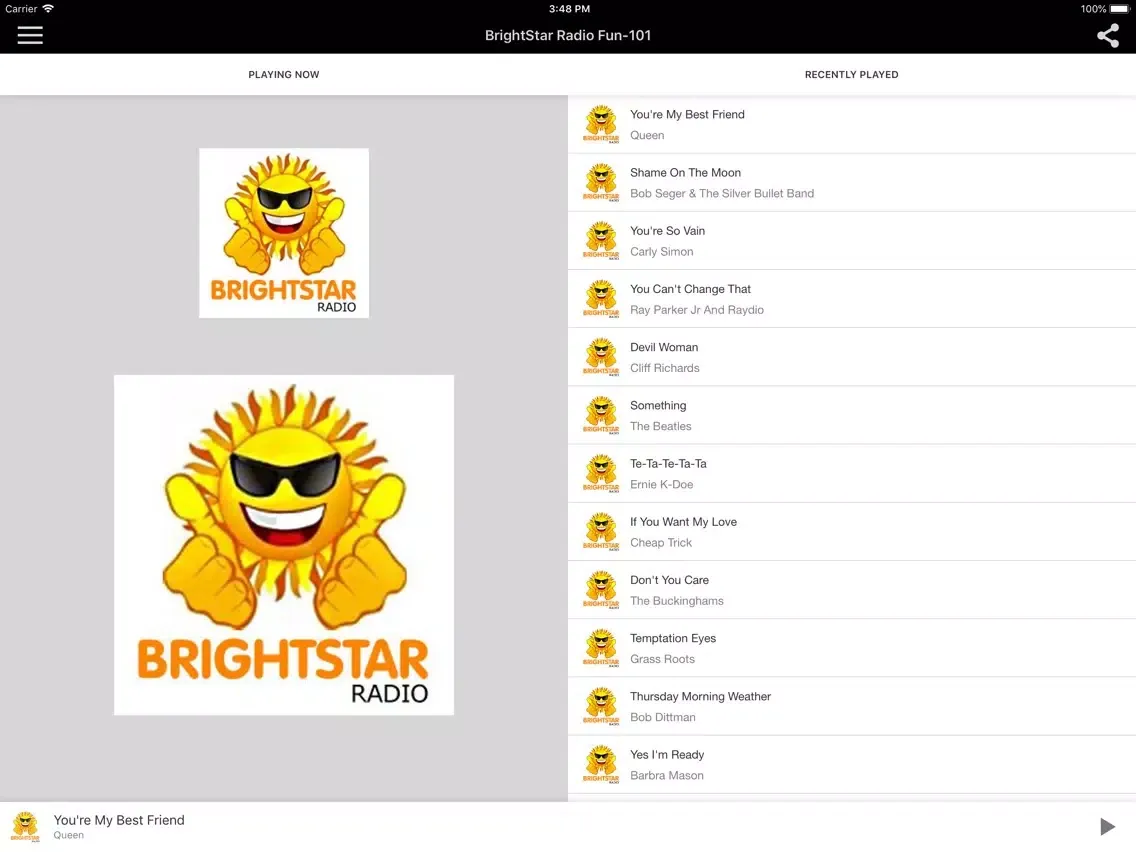Select the You Can't Change That title
This screenshot has width=1136, height=852.
pos(690,288)
